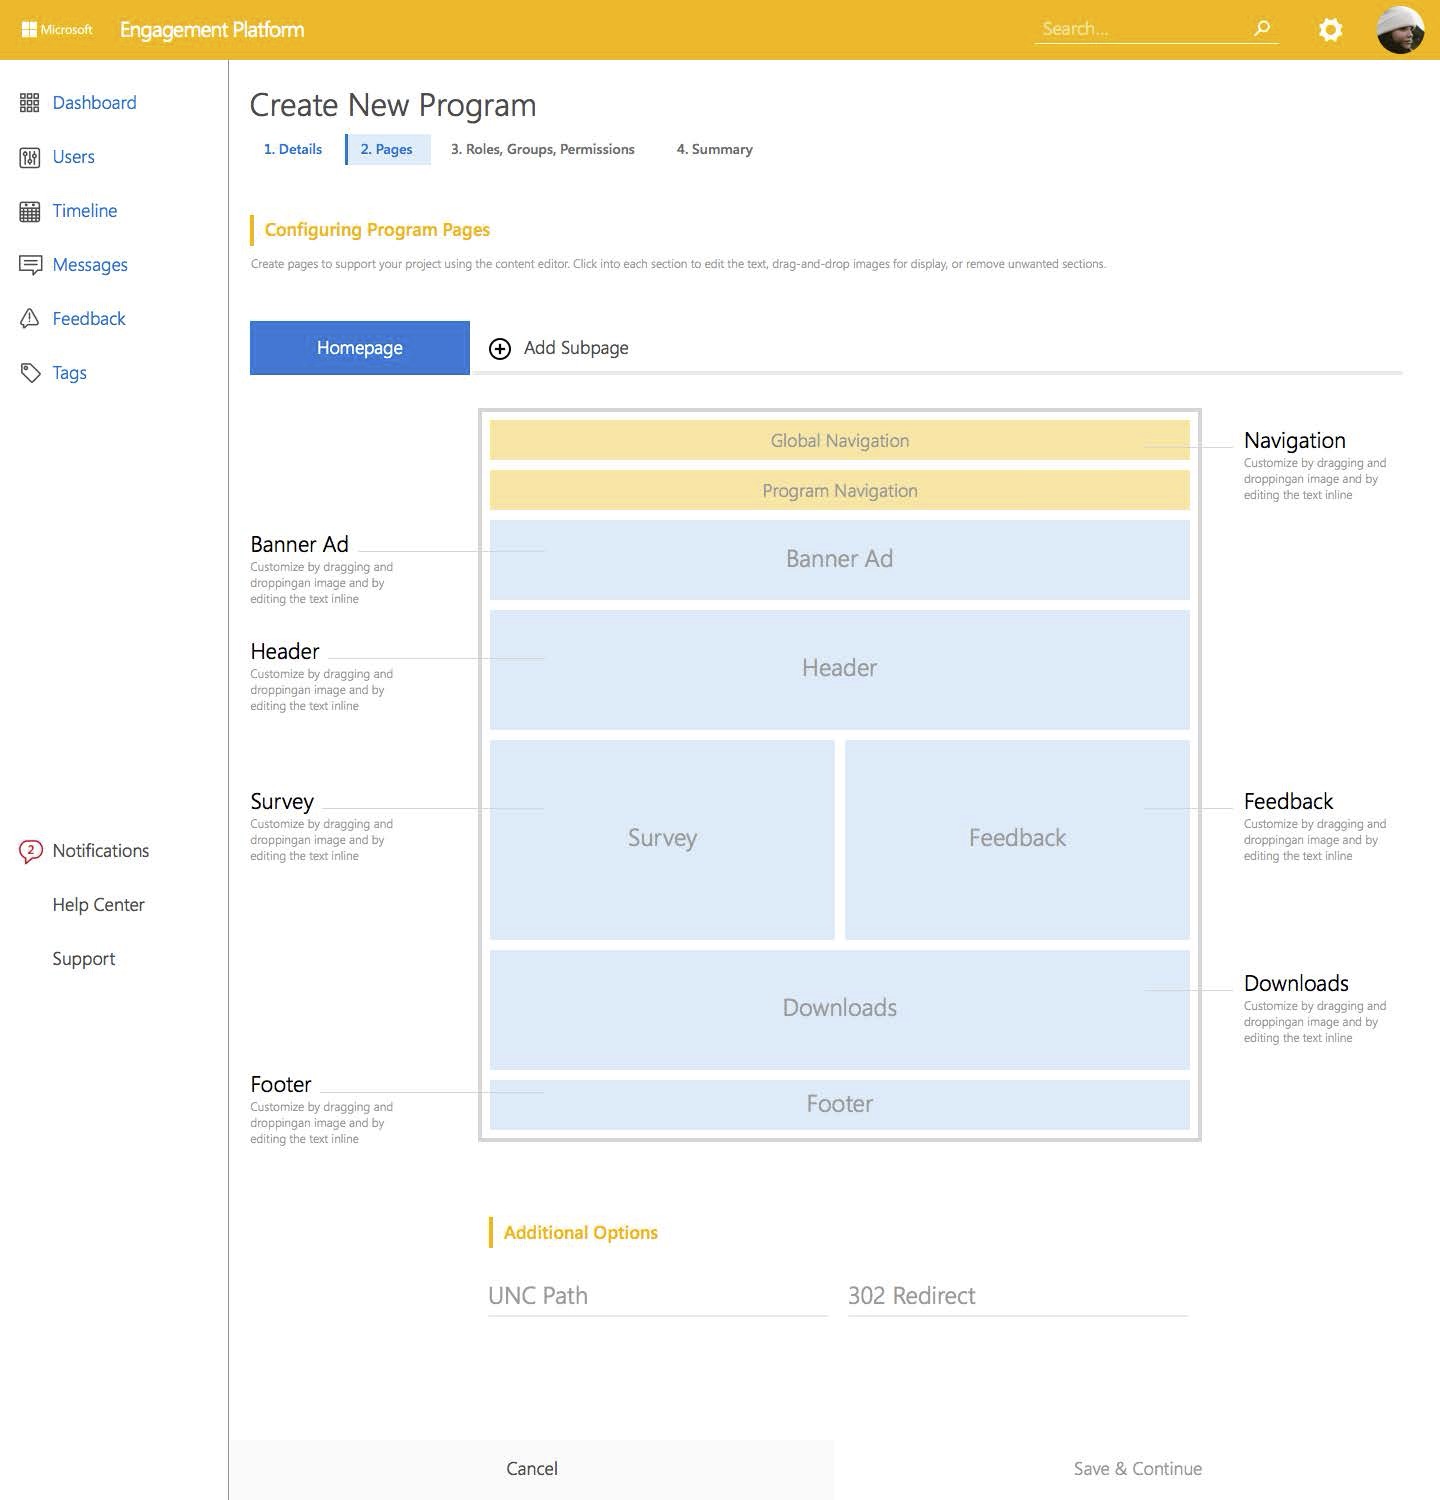Open Notifications link
1440x1500 pixels.
(100, 851)
